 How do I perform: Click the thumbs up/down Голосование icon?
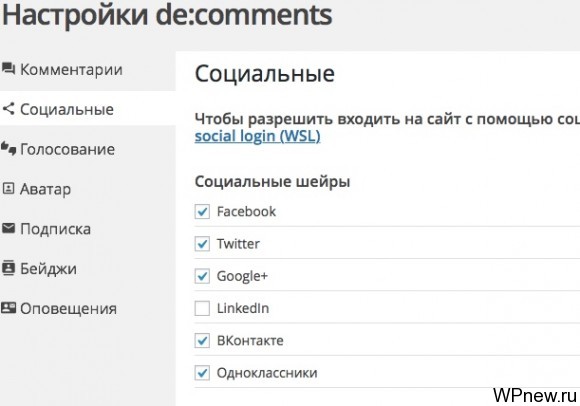click(x=9, y=149)
